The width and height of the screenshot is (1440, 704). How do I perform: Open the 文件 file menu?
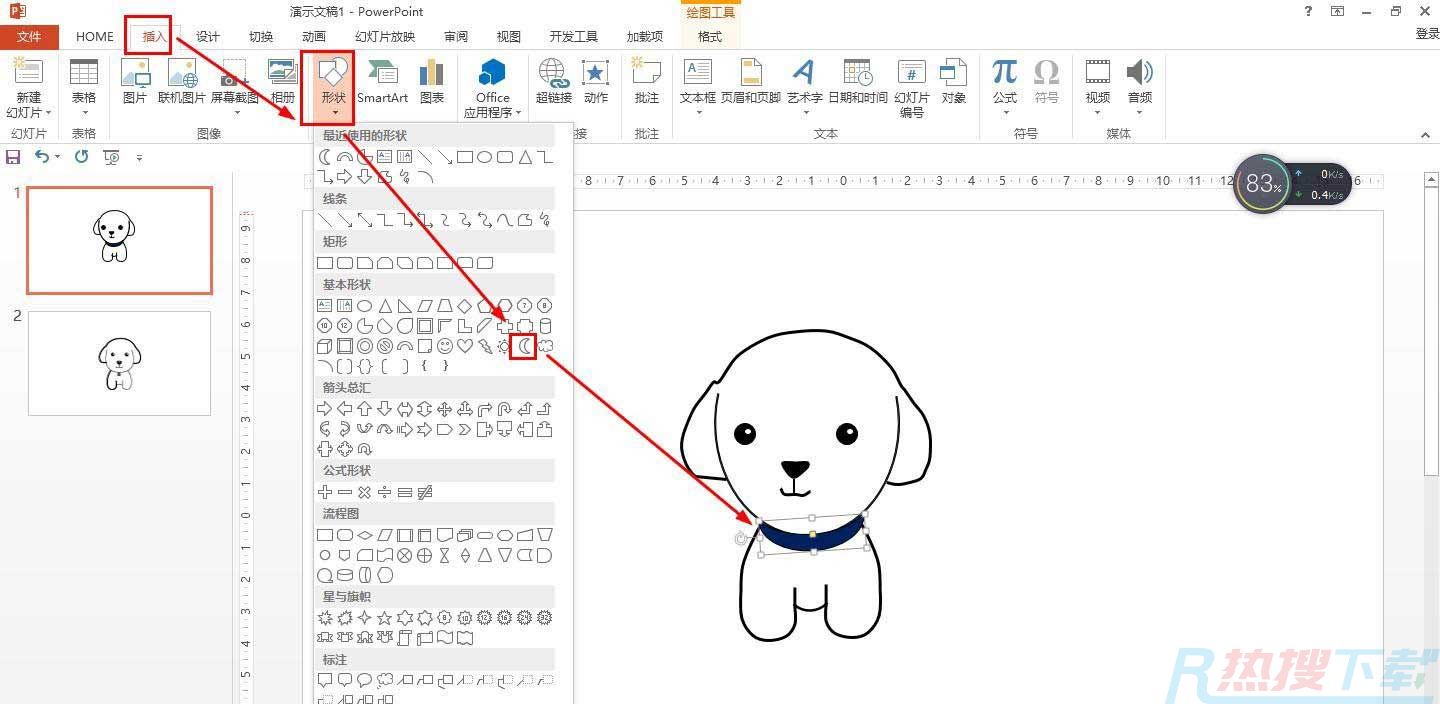(x=29, y=36)
